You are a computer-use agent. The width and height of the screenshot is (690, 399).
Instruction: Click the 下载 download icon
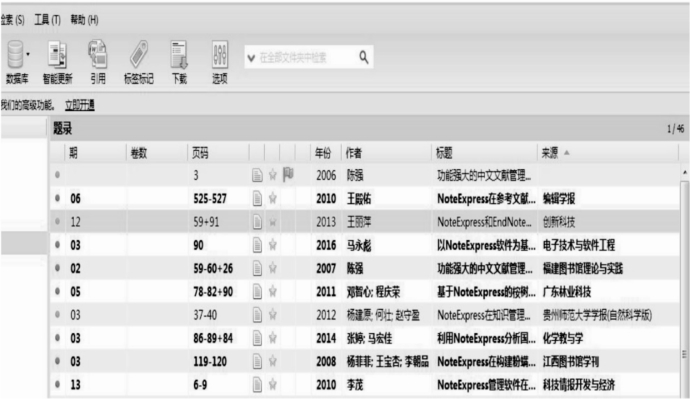pyautogui.click(x=179, y=54)
